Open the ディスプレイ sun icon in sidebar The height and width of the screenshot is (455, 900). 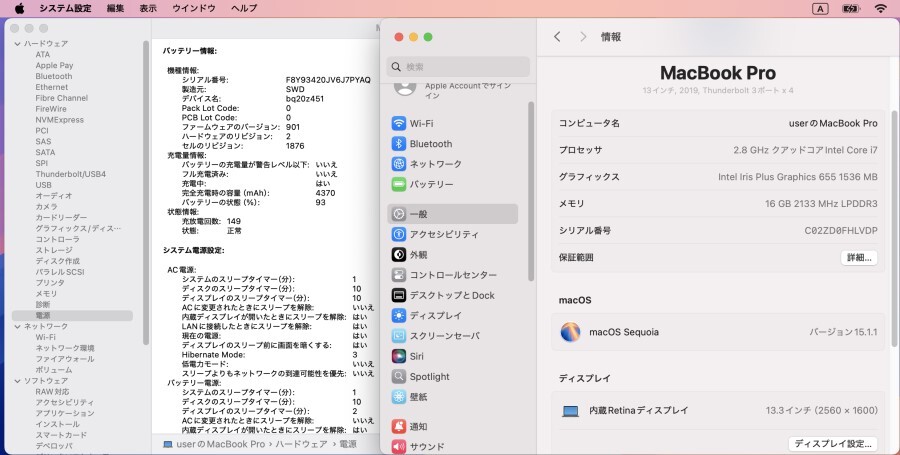pos(398,316)
